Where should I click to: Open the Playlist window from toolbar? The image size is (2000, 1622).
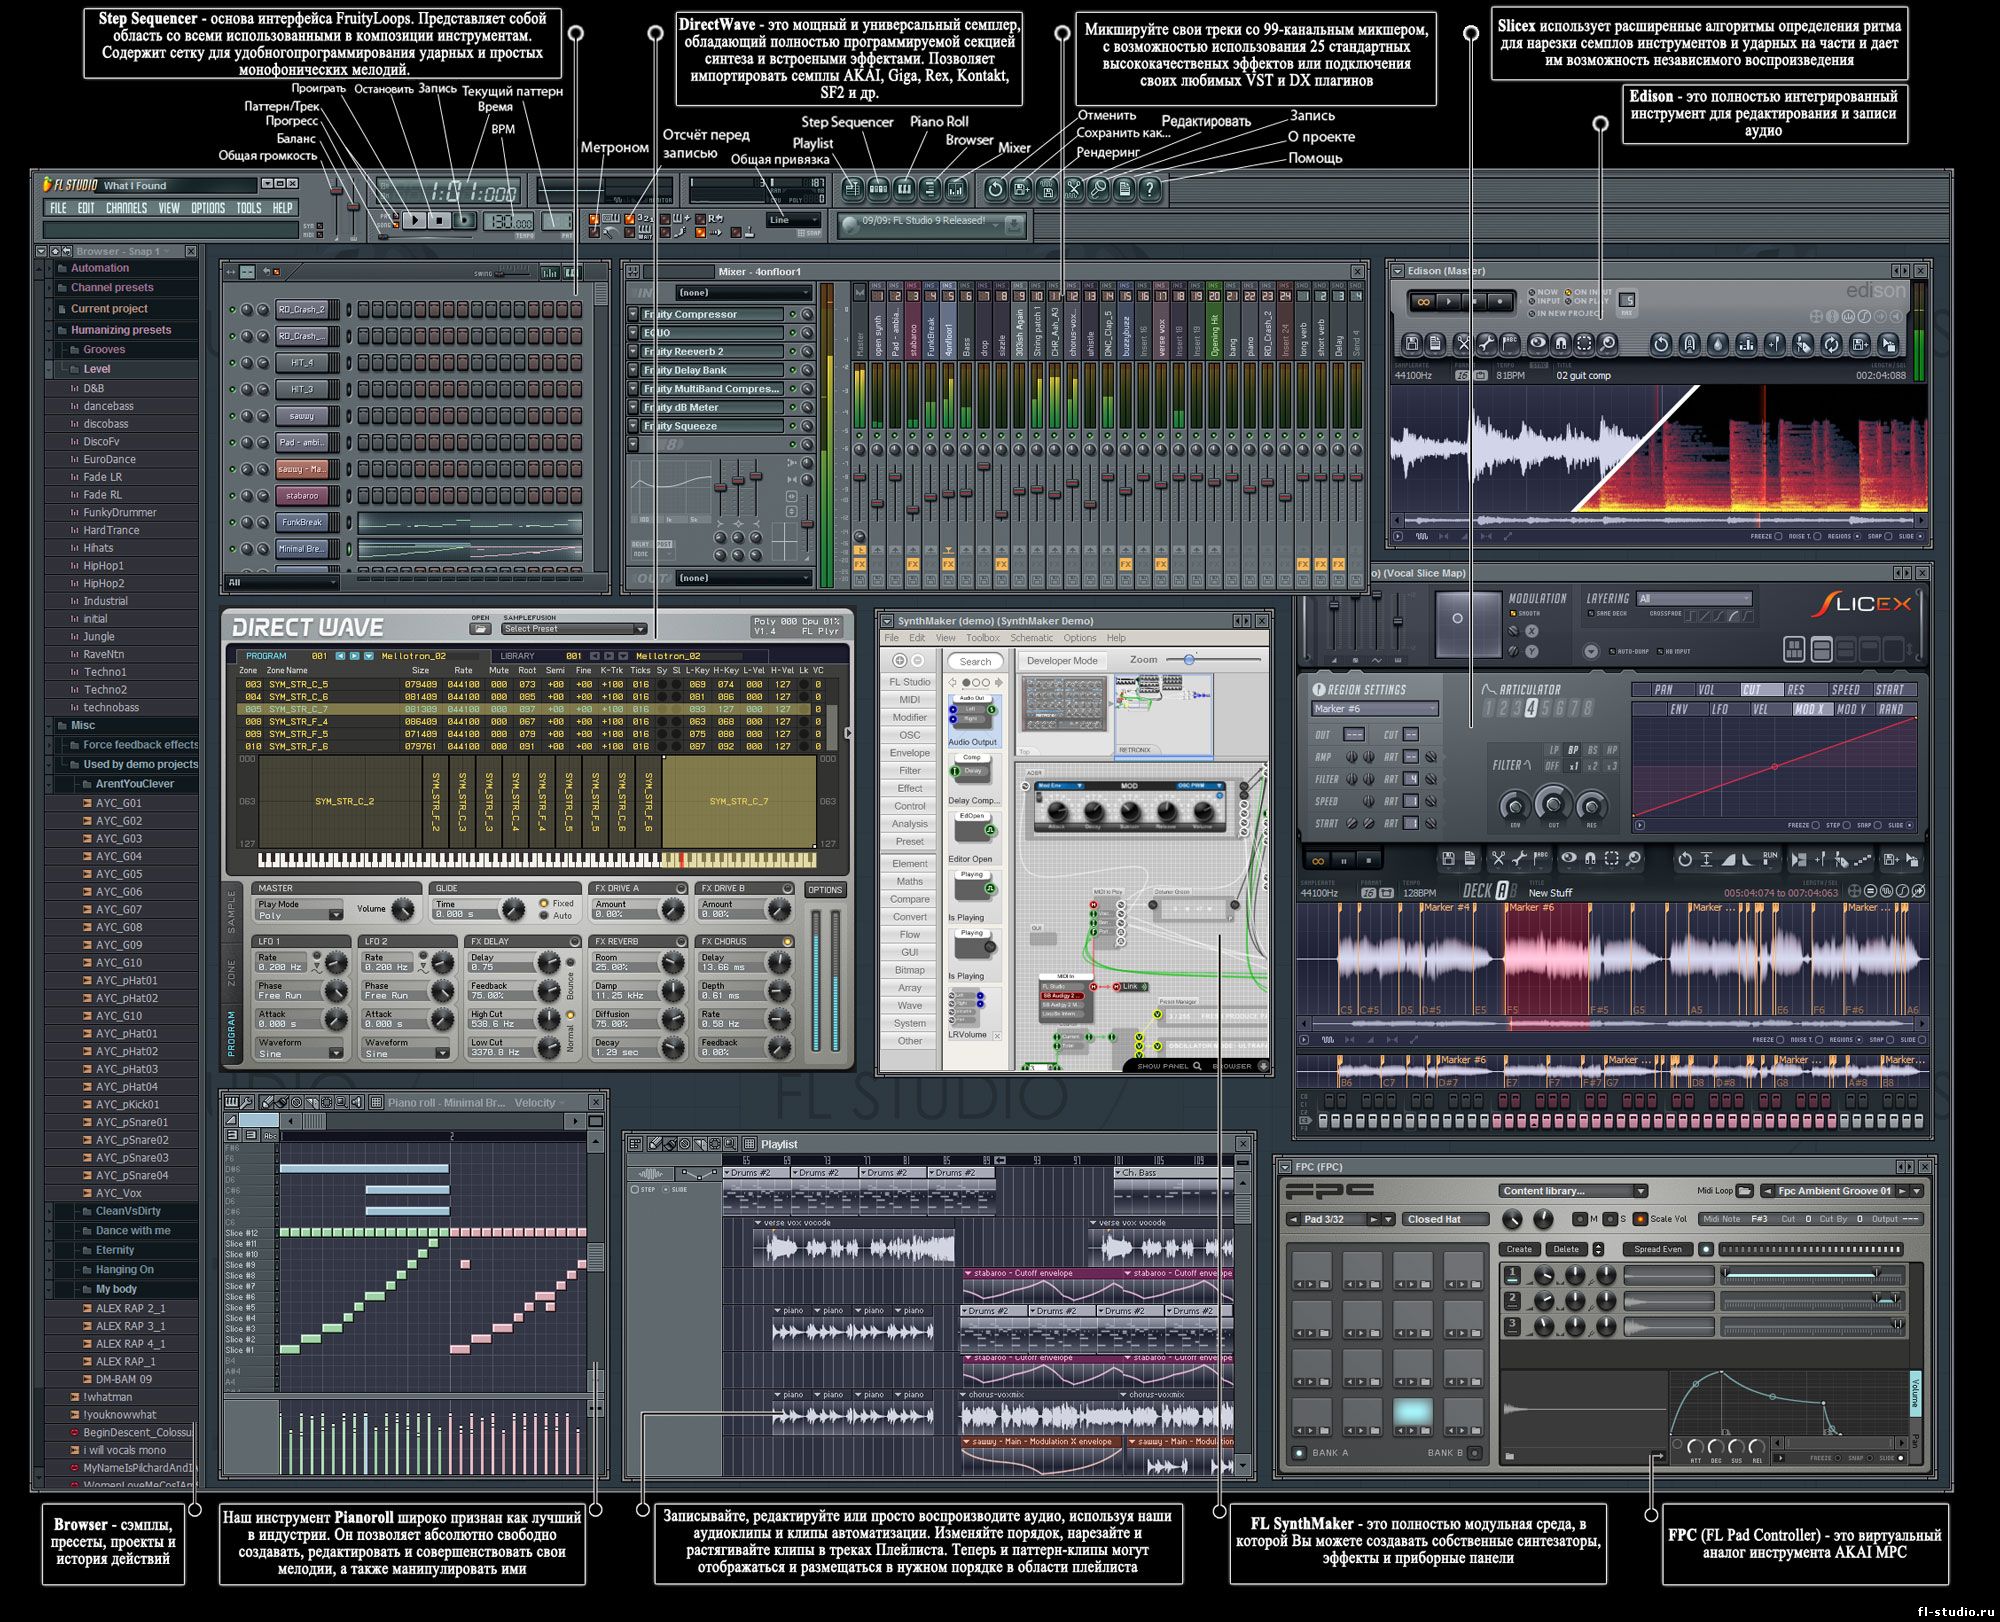click(852, 187)
